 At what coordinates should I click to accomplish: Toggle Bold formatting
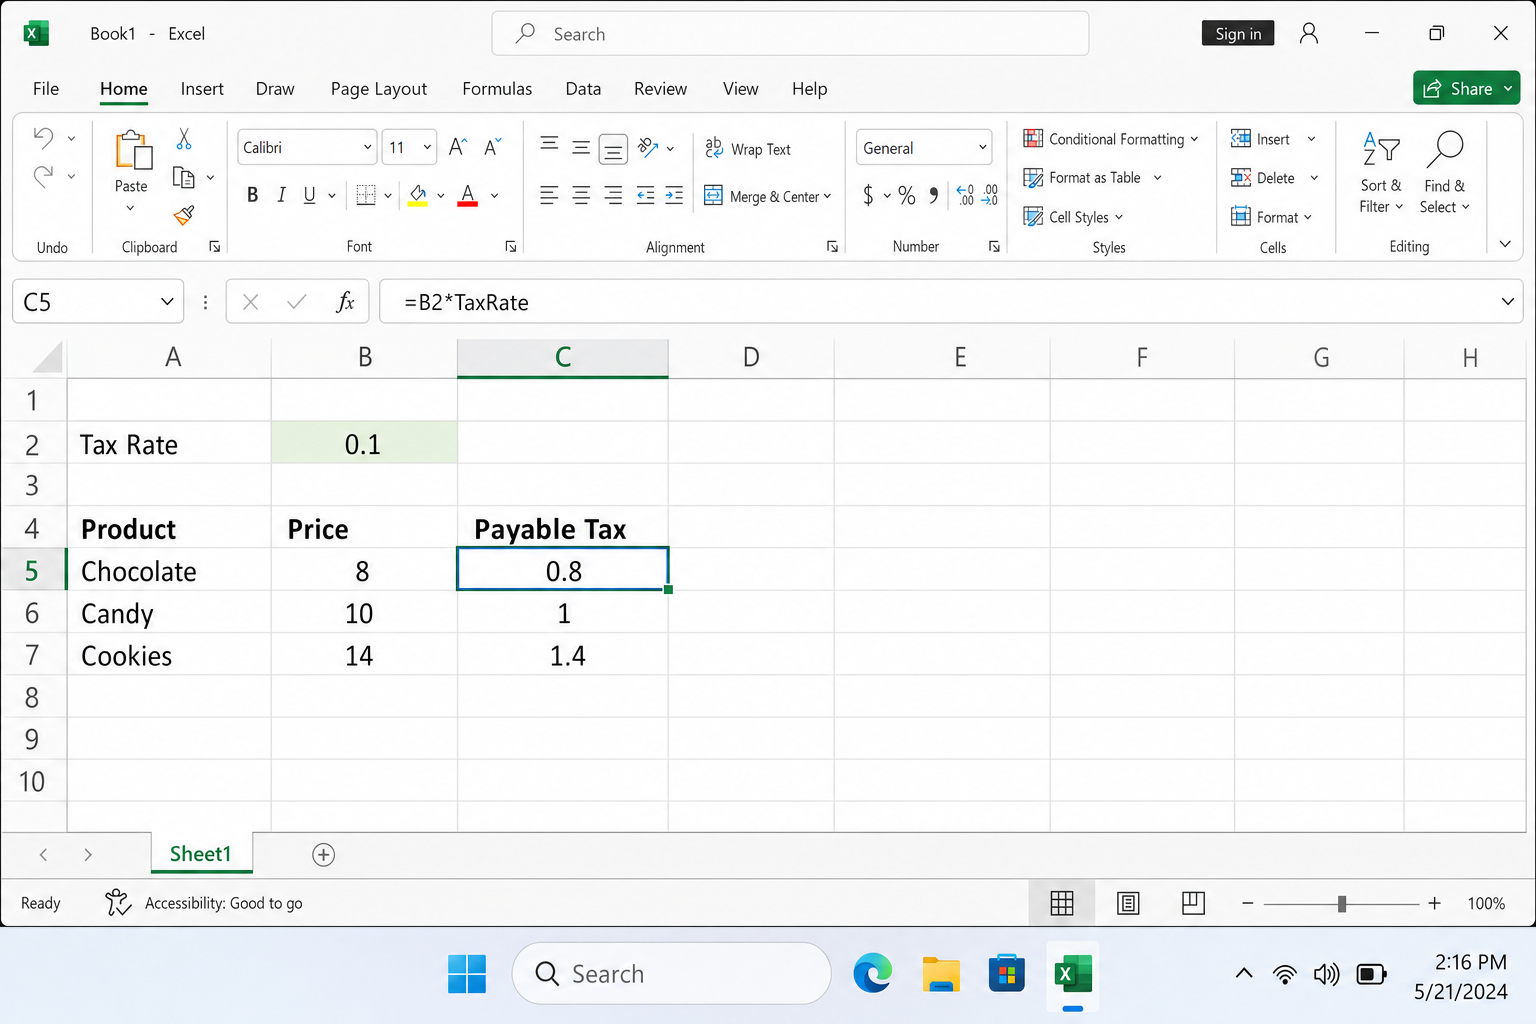253,195
